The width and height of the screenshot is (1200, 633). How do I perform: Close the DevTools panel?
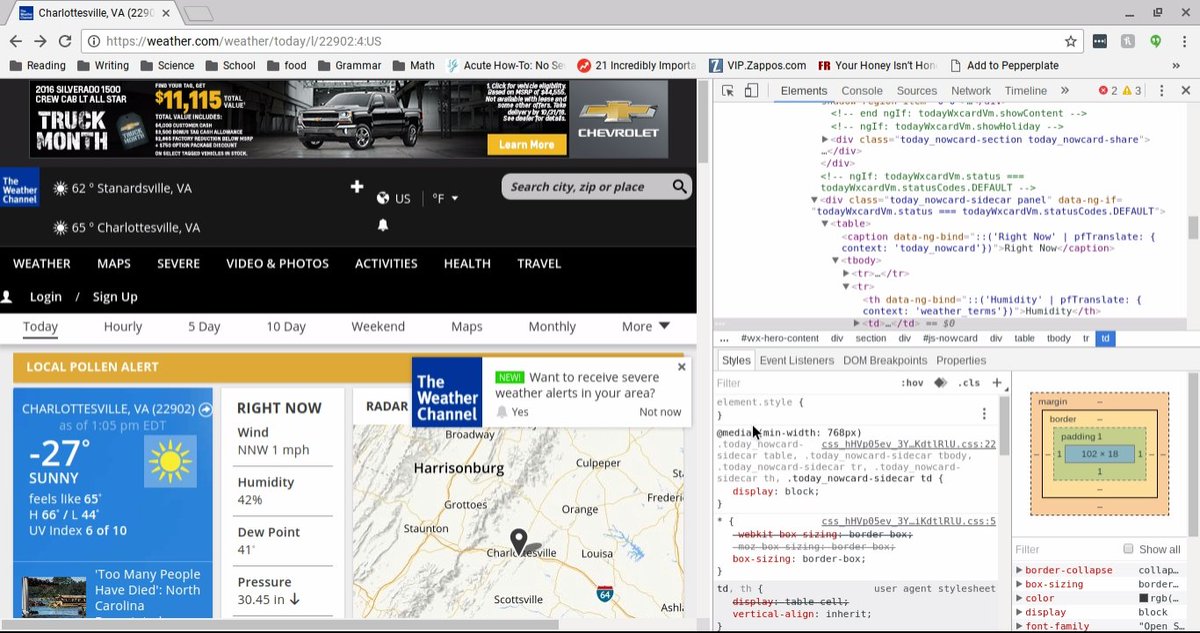tap(1184, 90)
